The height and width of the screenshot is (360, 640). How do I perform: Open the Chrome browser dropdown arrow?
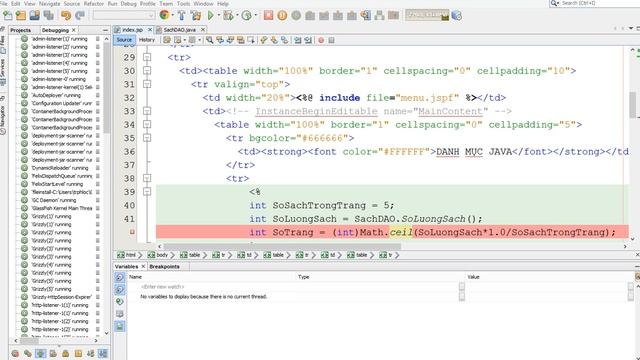173,16
